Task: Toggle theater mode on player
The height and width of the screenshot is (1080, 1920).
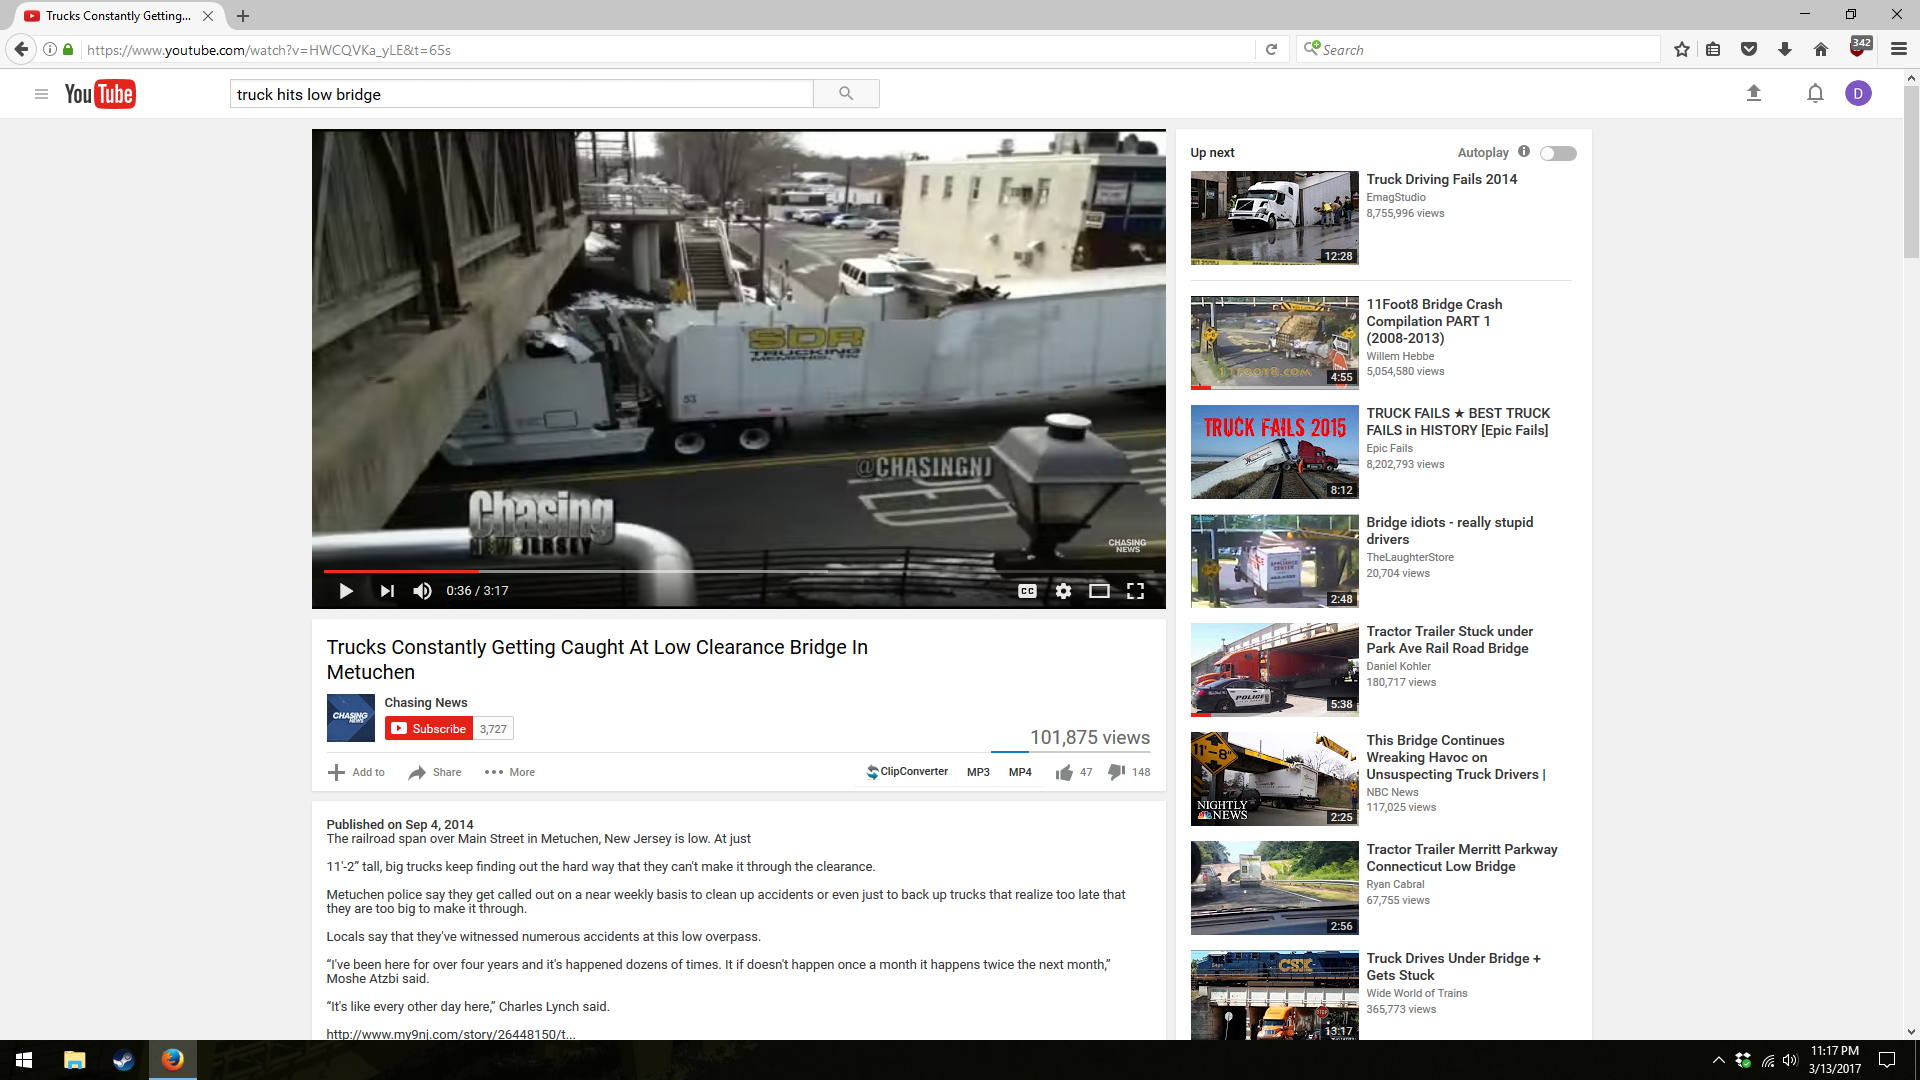Action: (x=1099, y=591)
